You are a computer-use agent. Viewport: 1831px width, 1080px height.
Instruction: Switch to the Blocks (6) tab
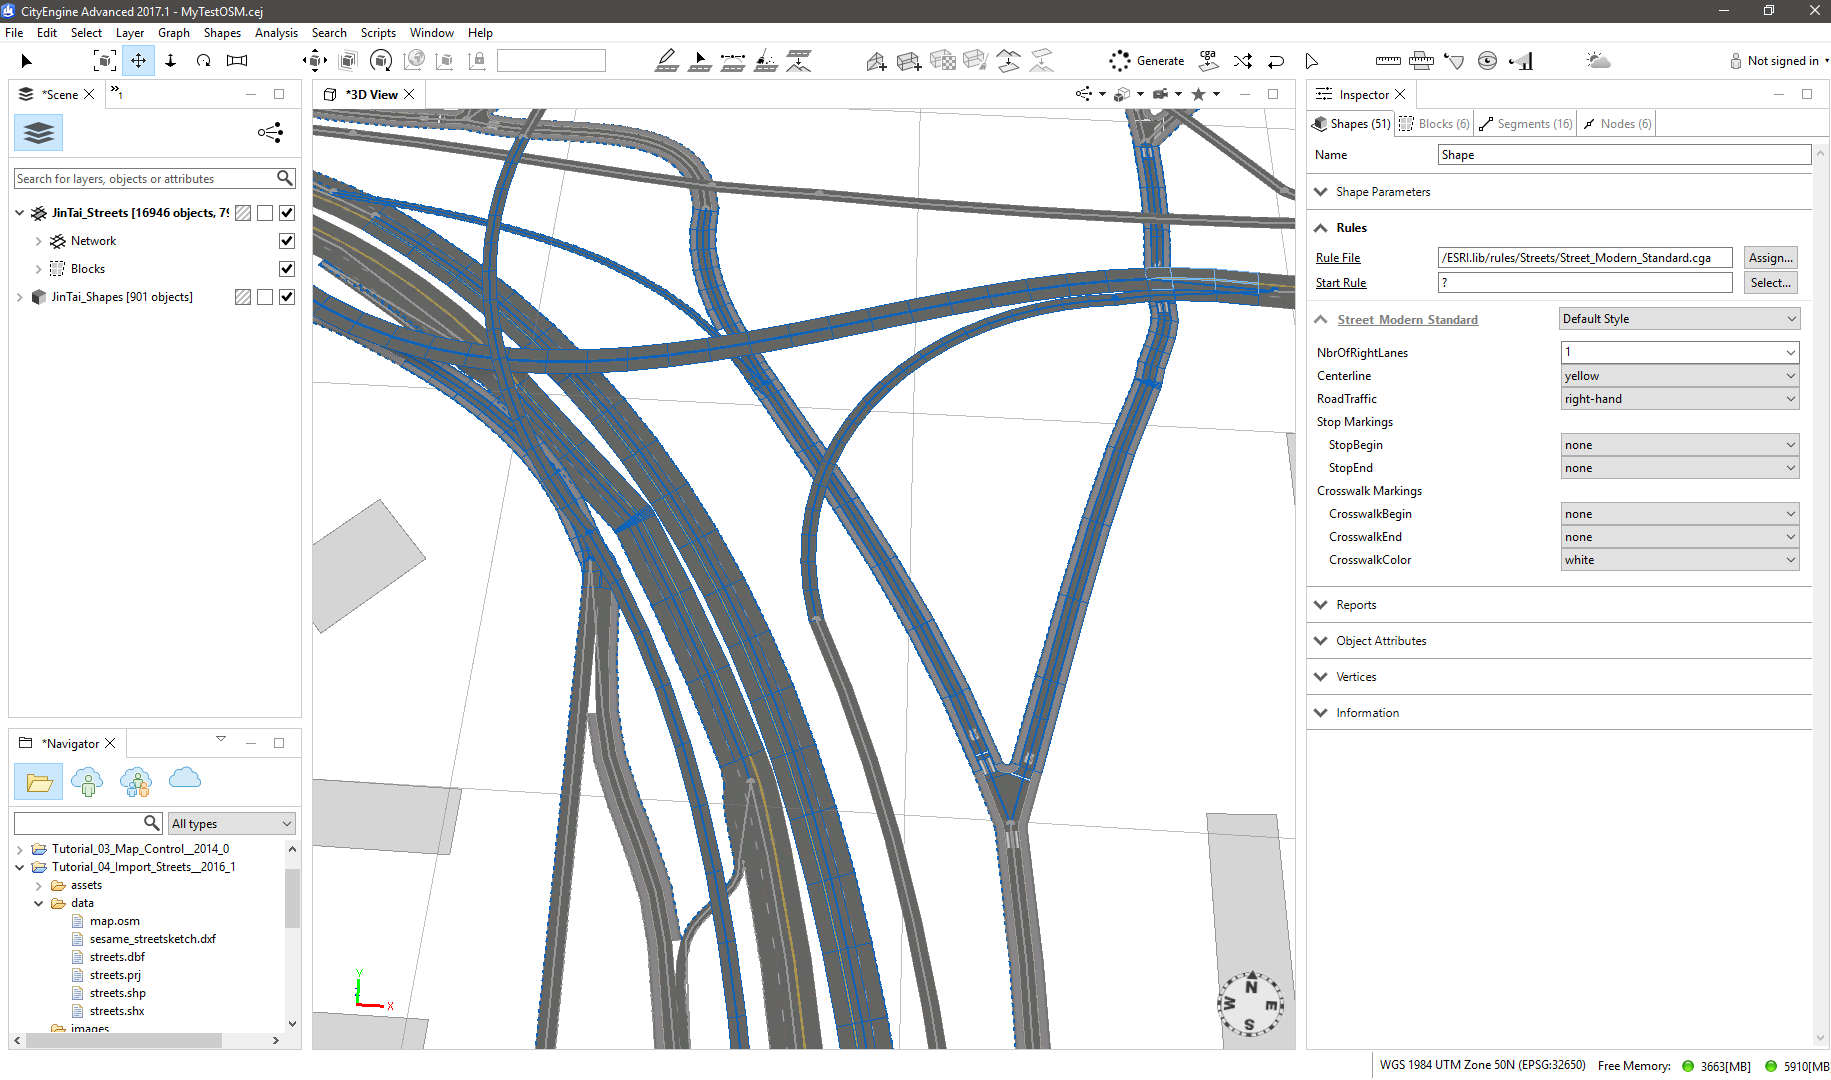click(x=1434, y=124)
